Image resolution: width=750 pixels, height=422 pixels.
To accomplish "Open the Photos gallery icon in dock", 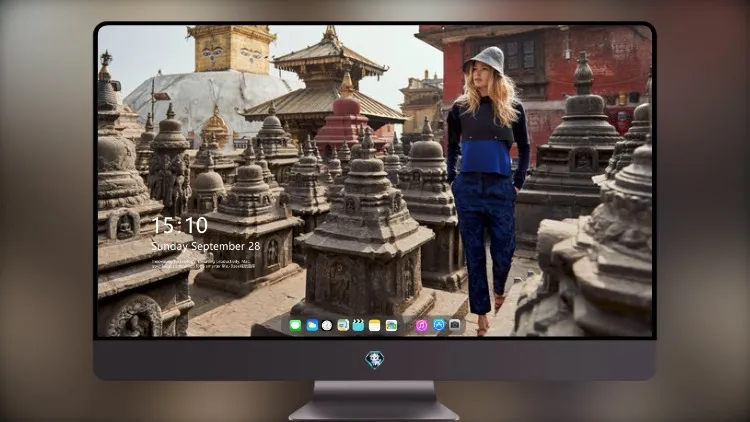I will (391, 326).
